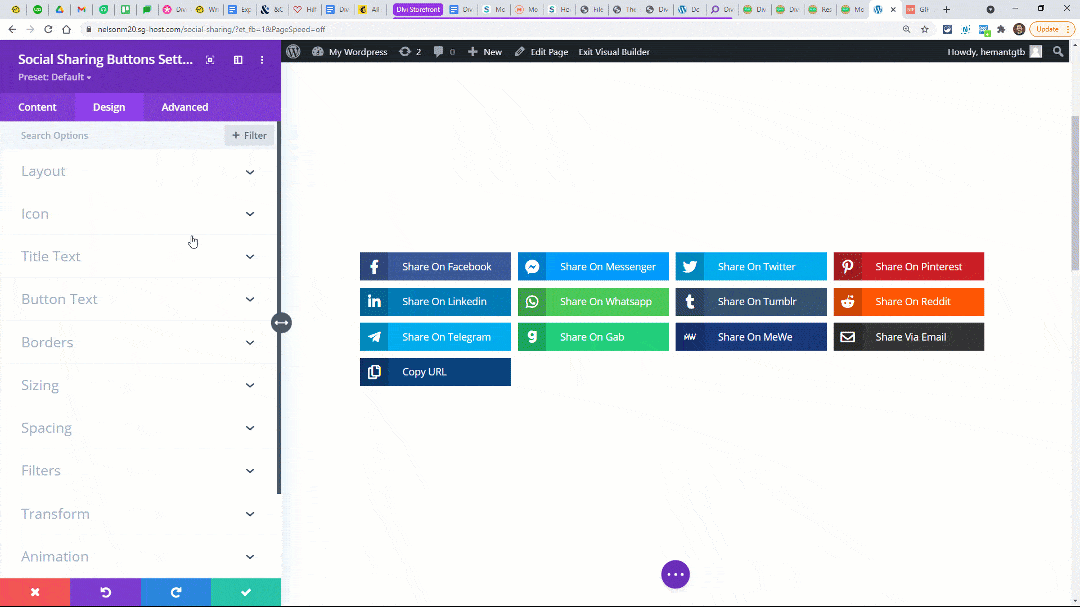Screen dimensions: 1080x607
Task: Discard changes with the red X button
Action: point(35,593)
